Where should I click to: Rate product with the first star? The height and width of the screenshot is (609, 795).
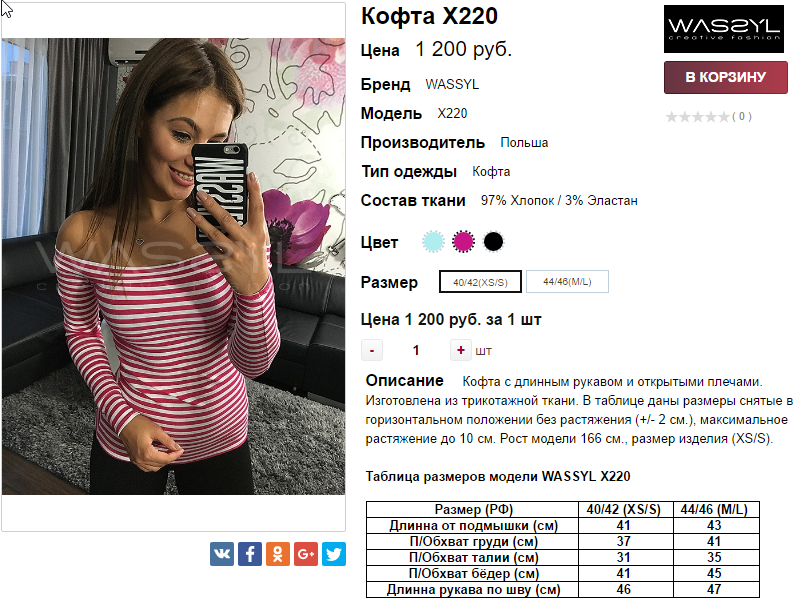coord(672,117)
